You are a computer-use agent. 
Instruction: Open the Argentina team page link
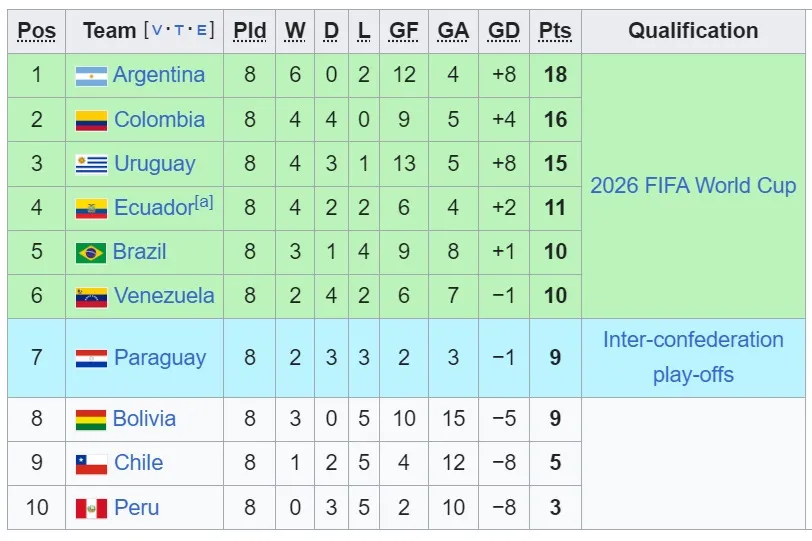[x=159, y=75]
